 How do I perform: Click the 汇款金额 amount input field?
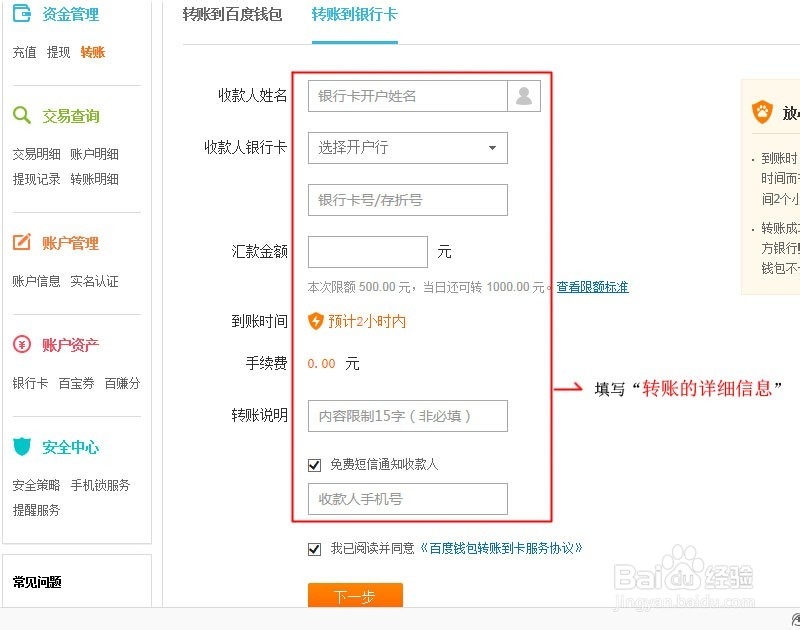tap(367, 251)
